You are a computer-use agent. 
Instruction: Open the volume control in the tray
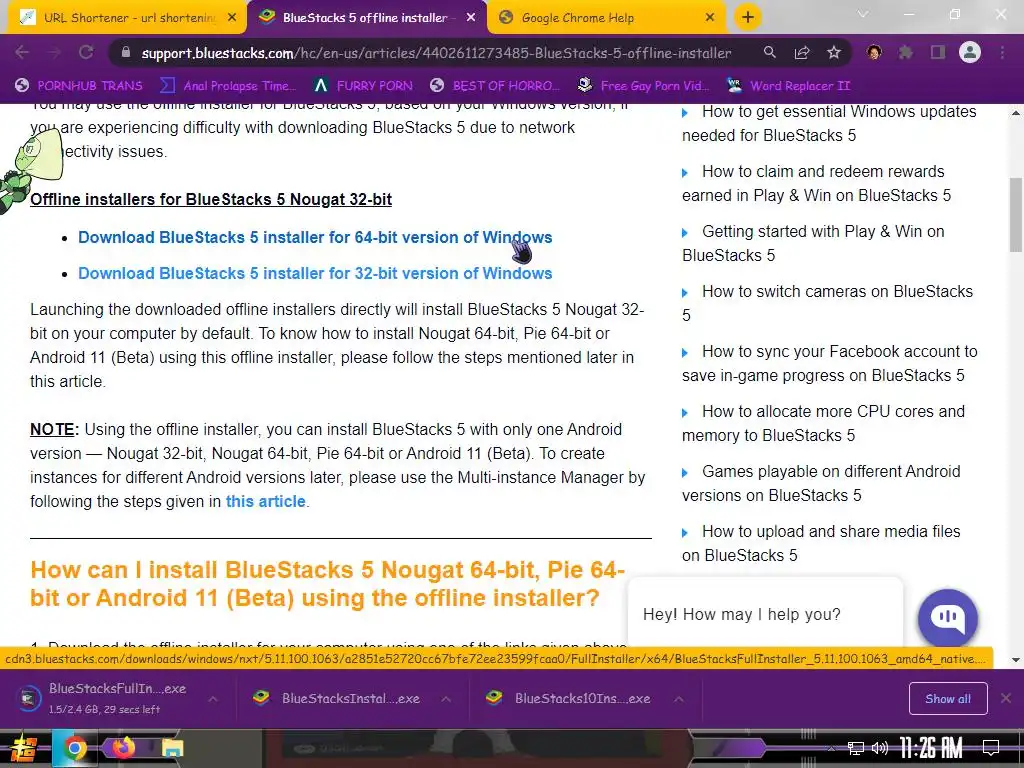[880, 748]
